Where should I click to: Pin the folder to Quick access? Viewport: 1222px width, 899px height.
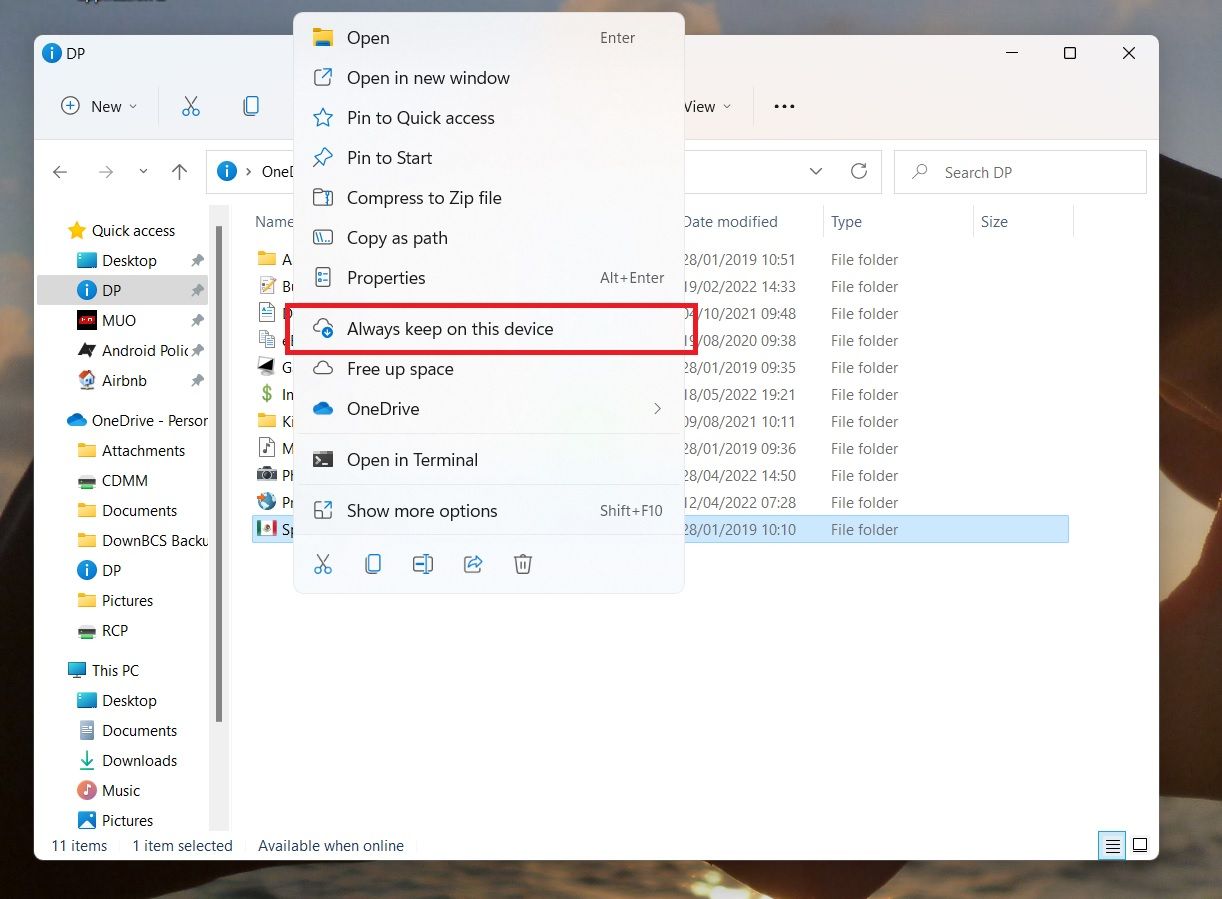420,117
